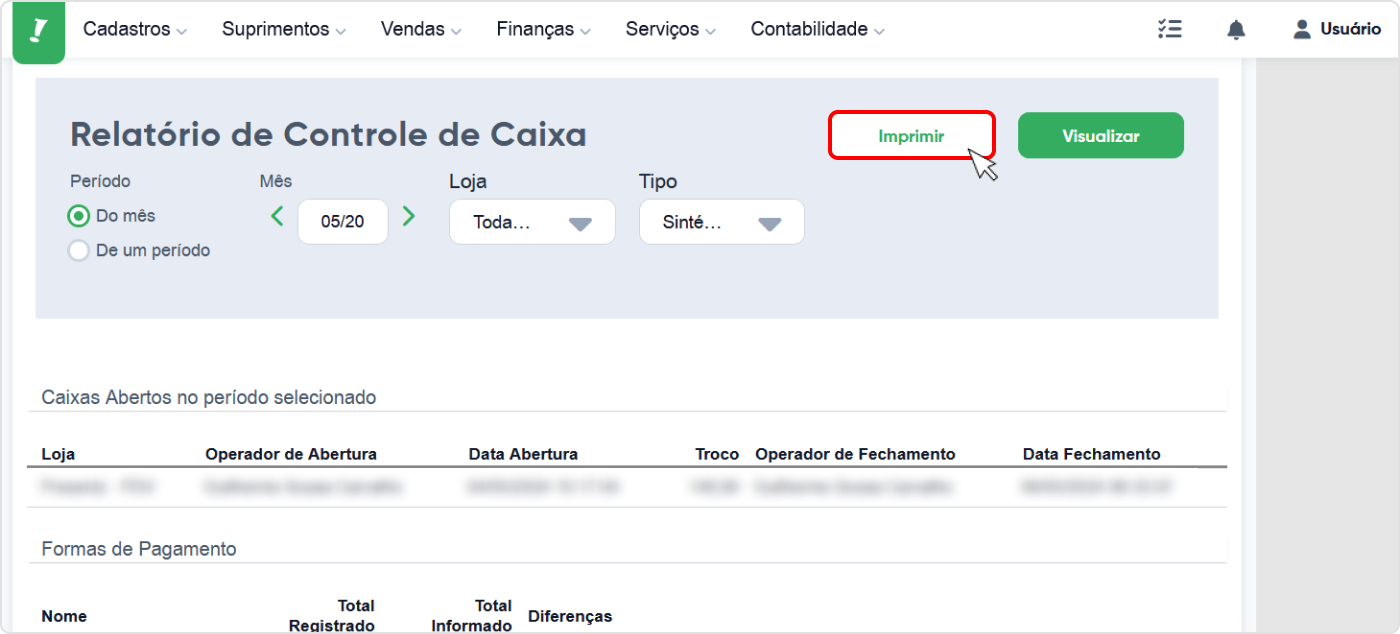Open the Loja dropdown
The image size is (1400, 634).
[x=532, y=222]
